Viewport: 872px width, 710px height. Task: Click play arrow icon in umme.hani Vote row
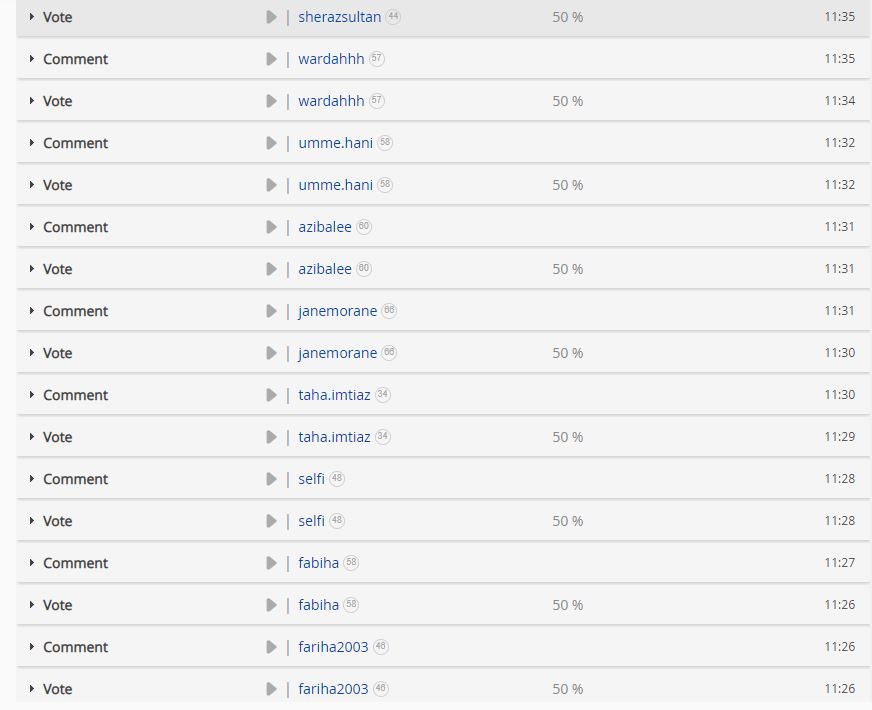click(271, 185)
